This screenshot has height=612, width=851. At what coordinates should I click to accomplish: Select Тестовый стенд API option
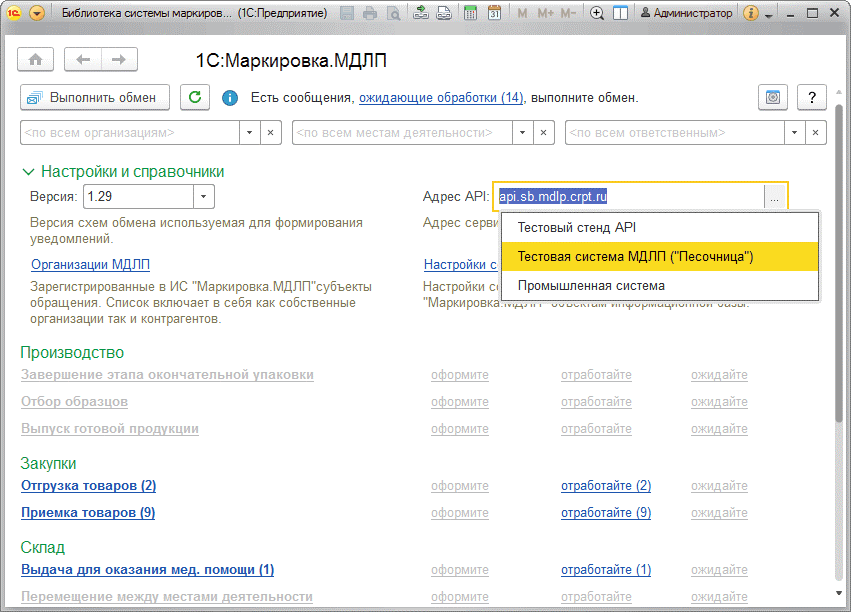pyautogui.click(x=576, y=227)
